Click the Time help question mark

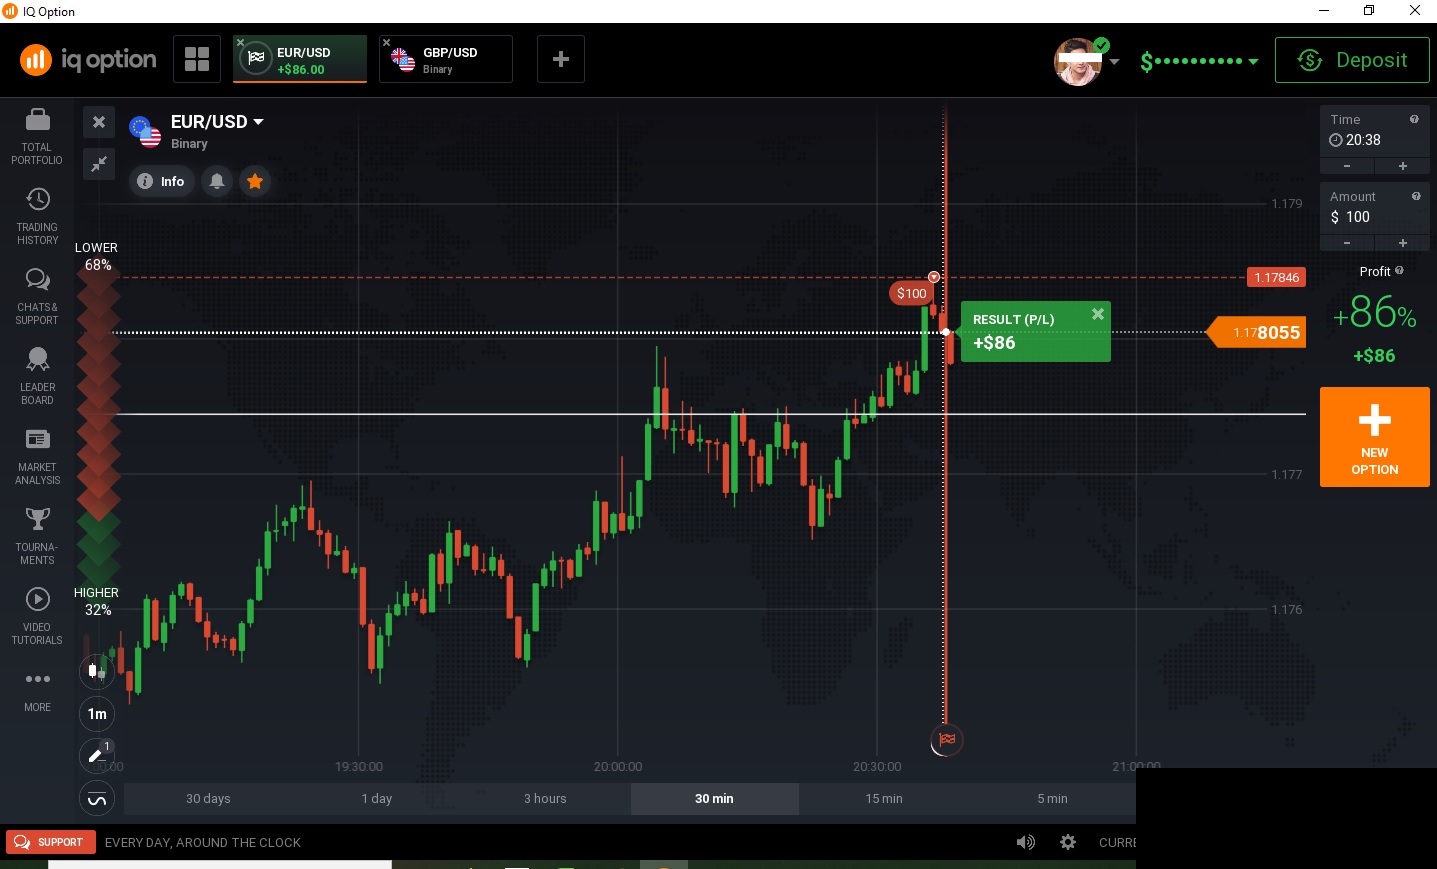click(1414, 119)
